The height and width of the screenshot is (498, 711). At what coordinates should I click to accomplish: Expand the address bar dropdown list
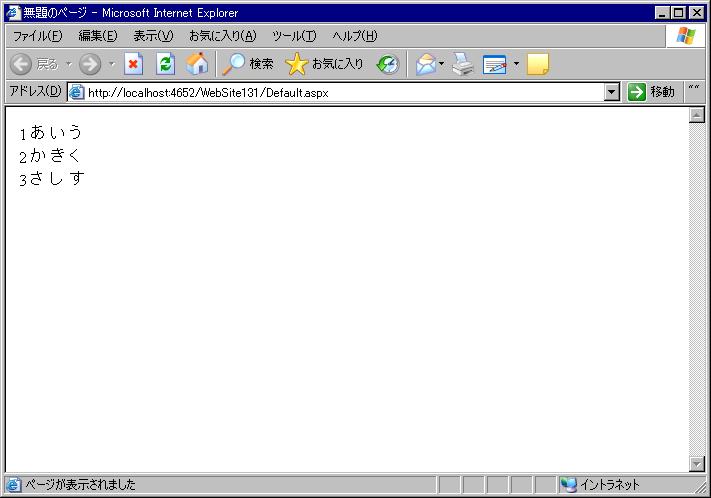coord(612,93)
